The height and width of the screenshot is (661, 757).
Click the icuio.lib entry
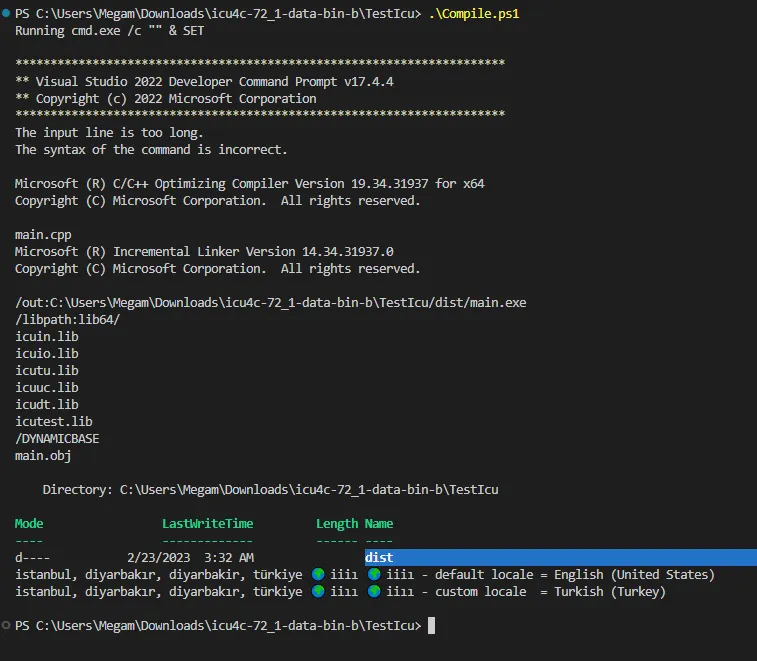tap(47, 353)
